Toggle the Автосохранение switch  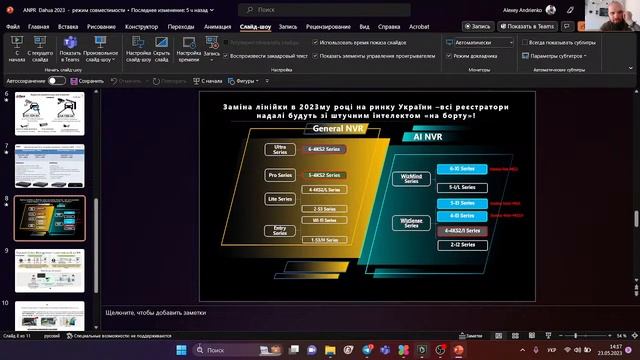pyautogui.click(x=57, y=81)
